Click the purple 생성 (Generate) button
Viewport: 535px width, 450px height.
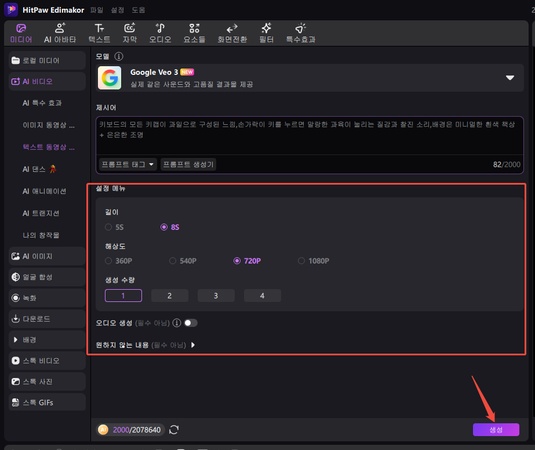(x=496, y=430)
